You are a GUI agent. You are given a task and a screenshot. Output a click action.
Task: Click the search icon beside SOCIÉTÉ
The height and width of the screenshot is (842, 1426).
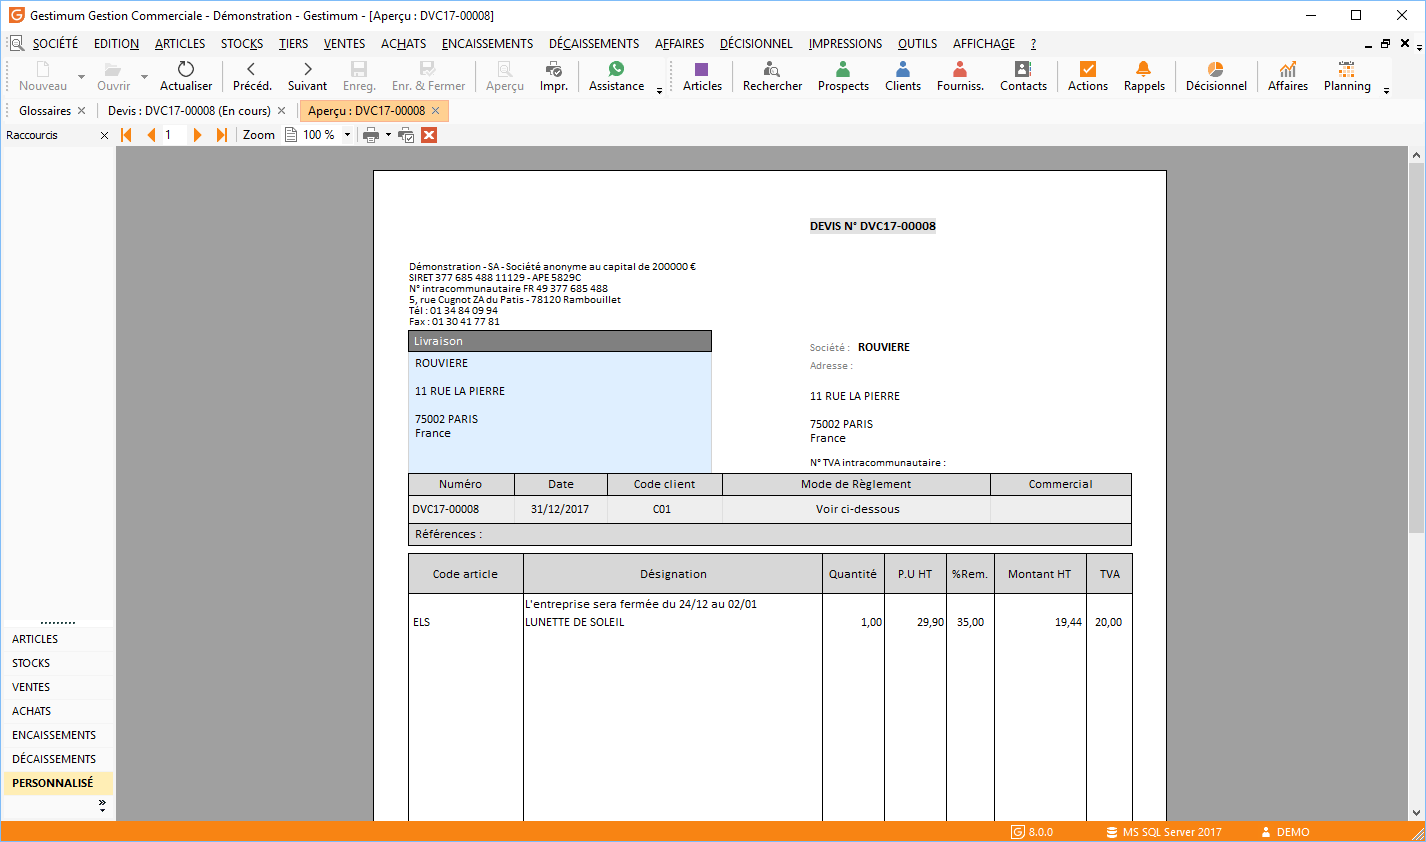coord(17,43)
